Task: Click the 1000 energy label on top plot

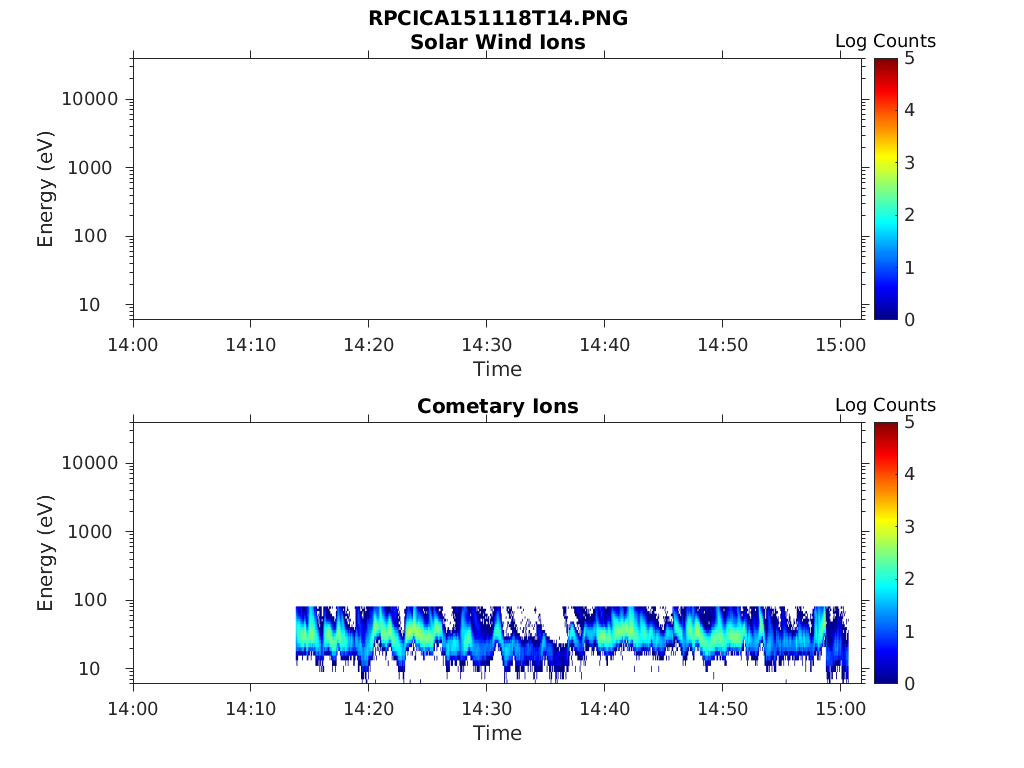Action: tap(89, 168)
